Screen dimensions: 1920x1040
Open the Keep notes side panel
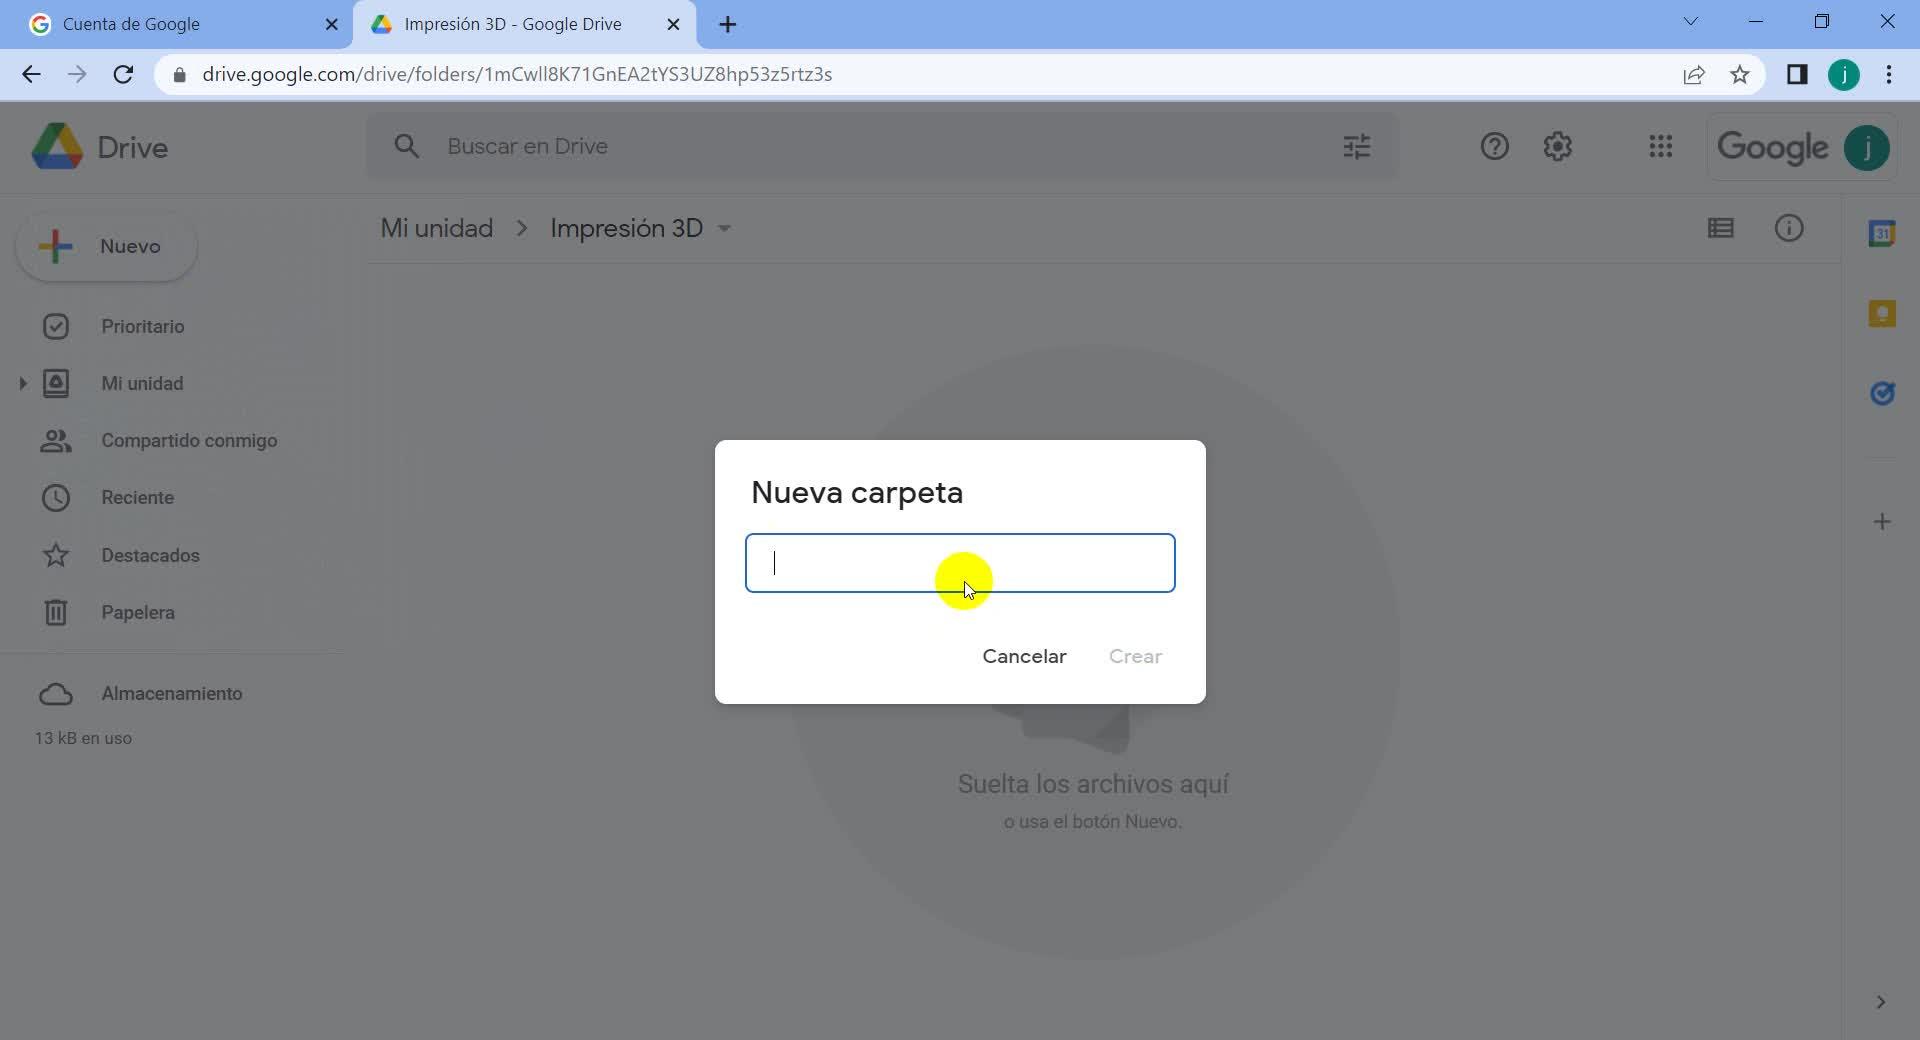tap(1882, 313)
